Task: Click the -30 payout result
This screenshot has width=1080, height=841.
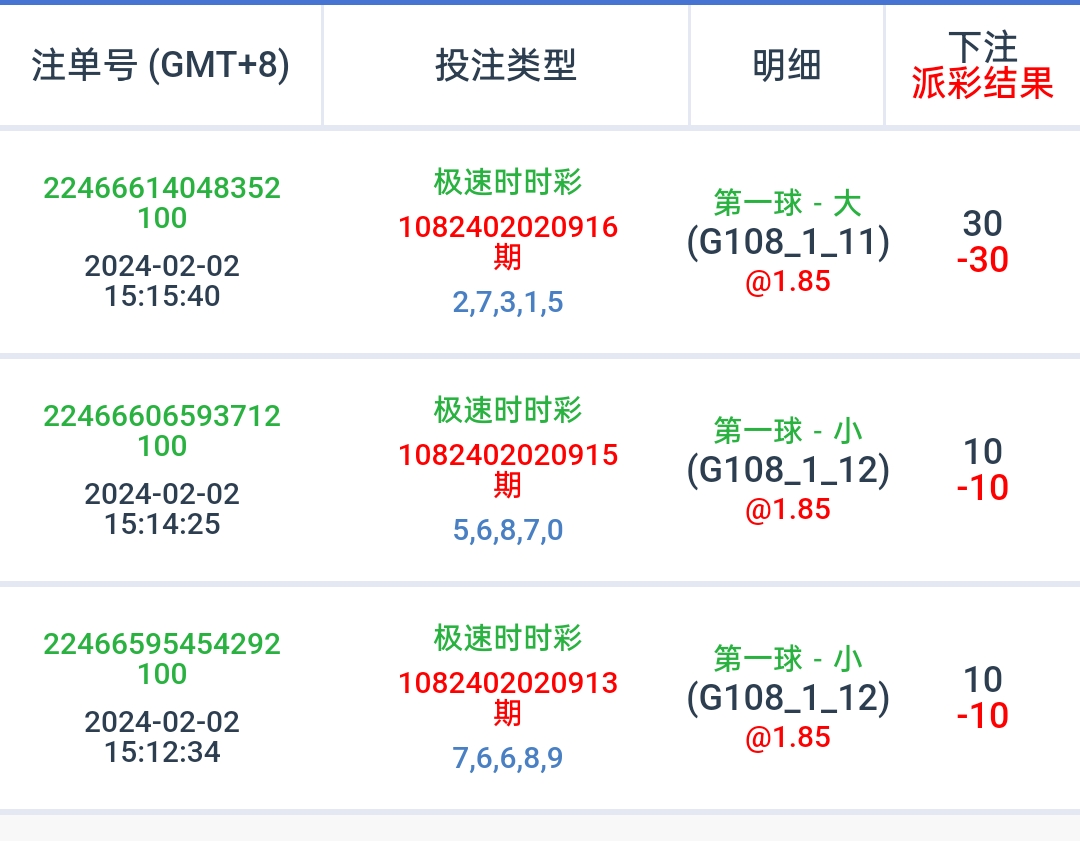Action: coord(982,260)
